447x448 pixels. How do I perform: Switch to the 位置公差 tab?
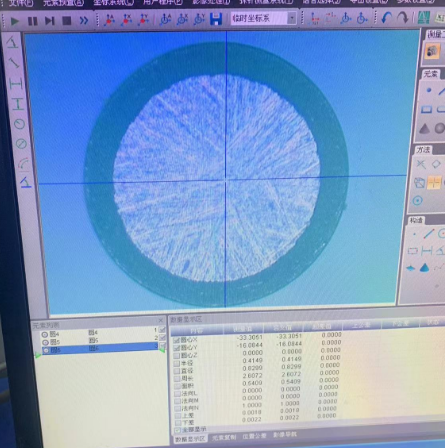click(254, 436)
